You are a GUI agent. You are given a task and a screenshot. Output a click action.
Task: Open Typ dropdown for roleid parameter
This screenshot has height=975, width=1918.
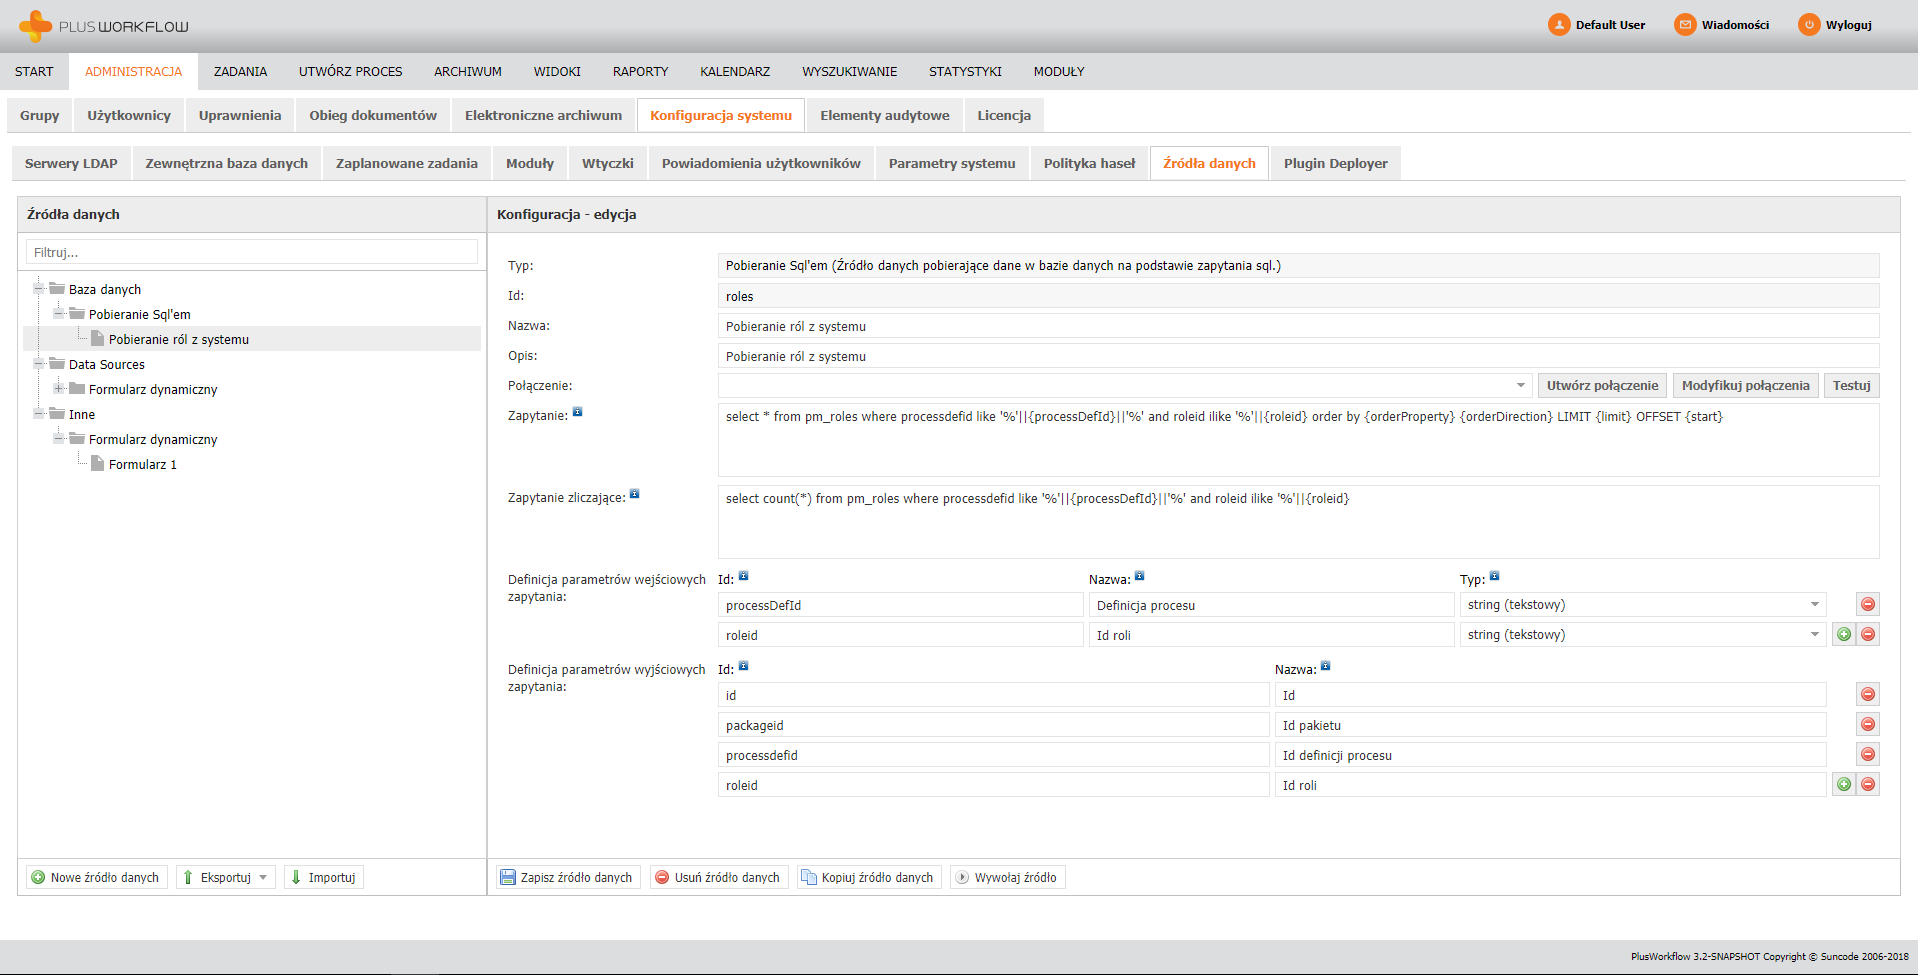(1814, 635)
